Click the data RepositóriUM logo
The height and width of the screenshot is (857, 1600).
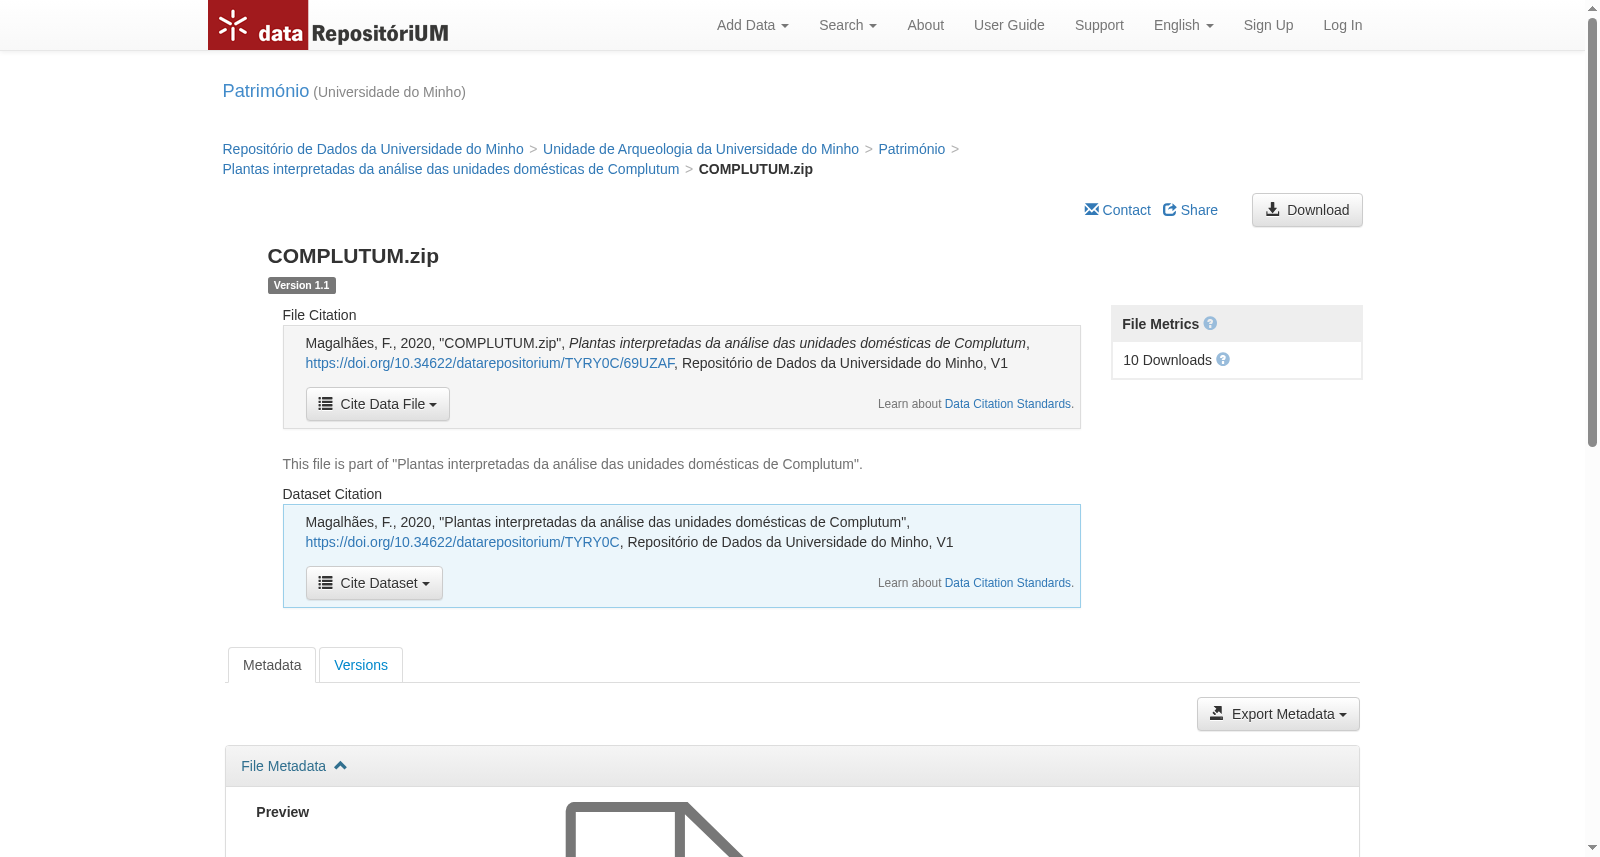329,25
